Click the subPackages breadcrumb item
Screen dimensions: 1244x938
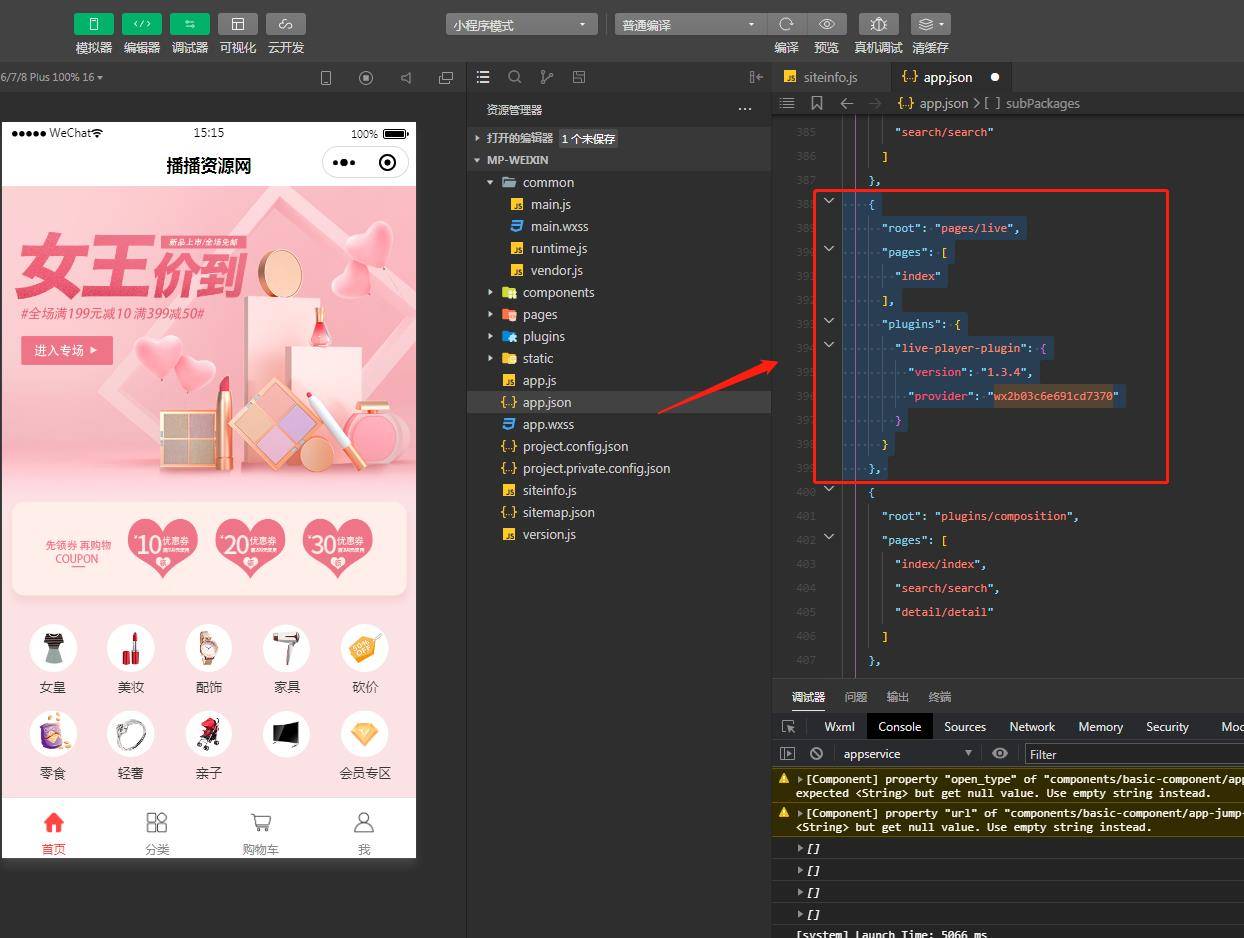(x=1042, y=103)
